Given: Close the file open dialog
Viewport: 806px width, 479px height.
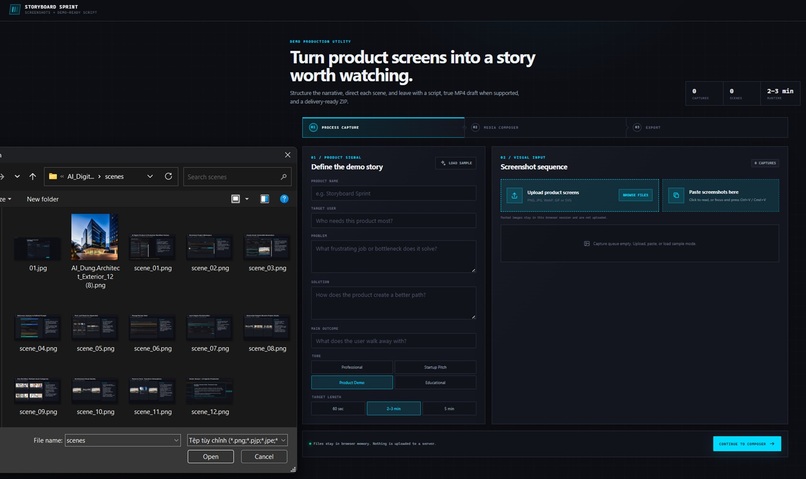Looking at the screenshot, I should [x=287, y=155].
